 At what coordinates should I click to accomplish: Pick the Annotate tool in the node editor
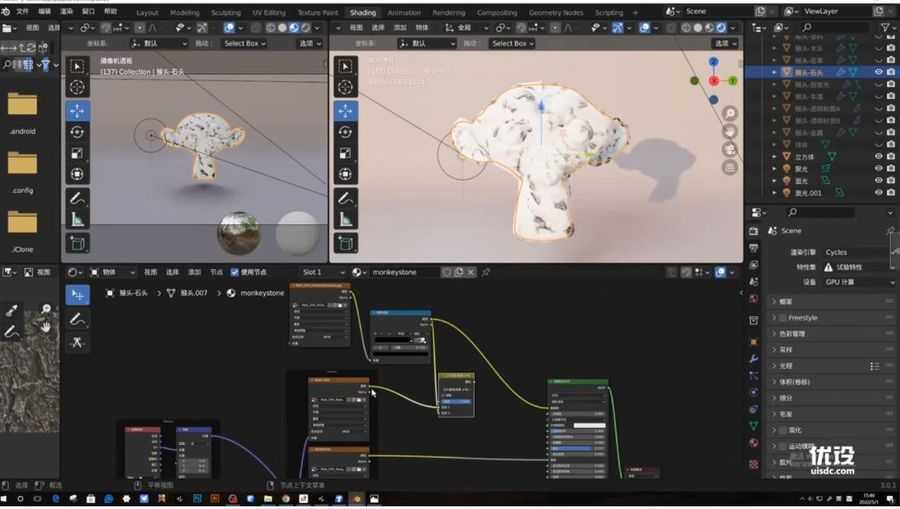(x=77, y=319)
